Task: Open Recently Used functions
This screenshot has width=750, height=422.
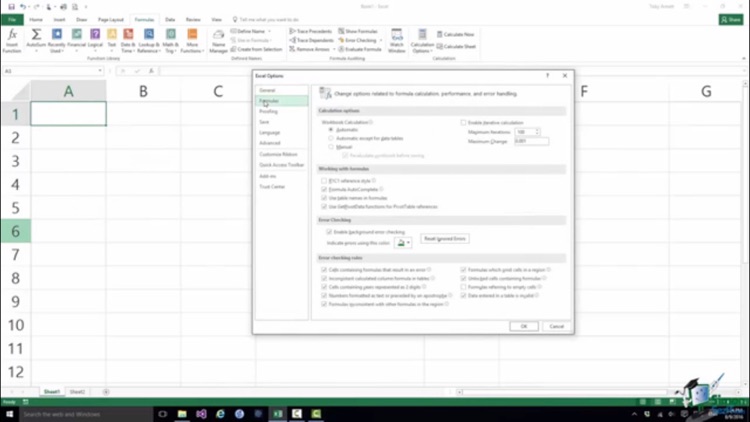Action: coord(56,41)
